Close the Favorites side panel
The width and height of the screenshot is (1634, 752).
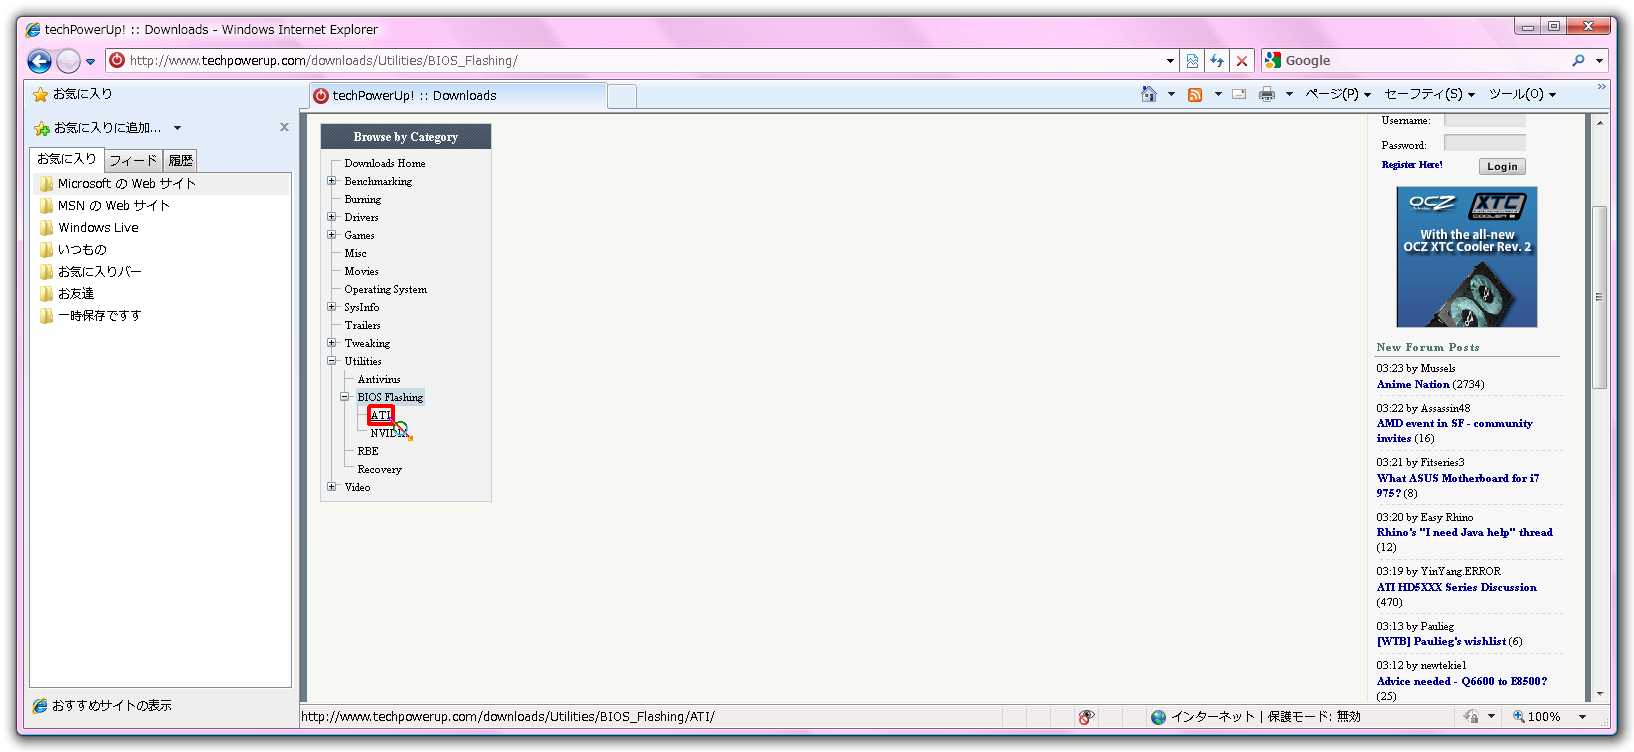(x=284, y=127)
